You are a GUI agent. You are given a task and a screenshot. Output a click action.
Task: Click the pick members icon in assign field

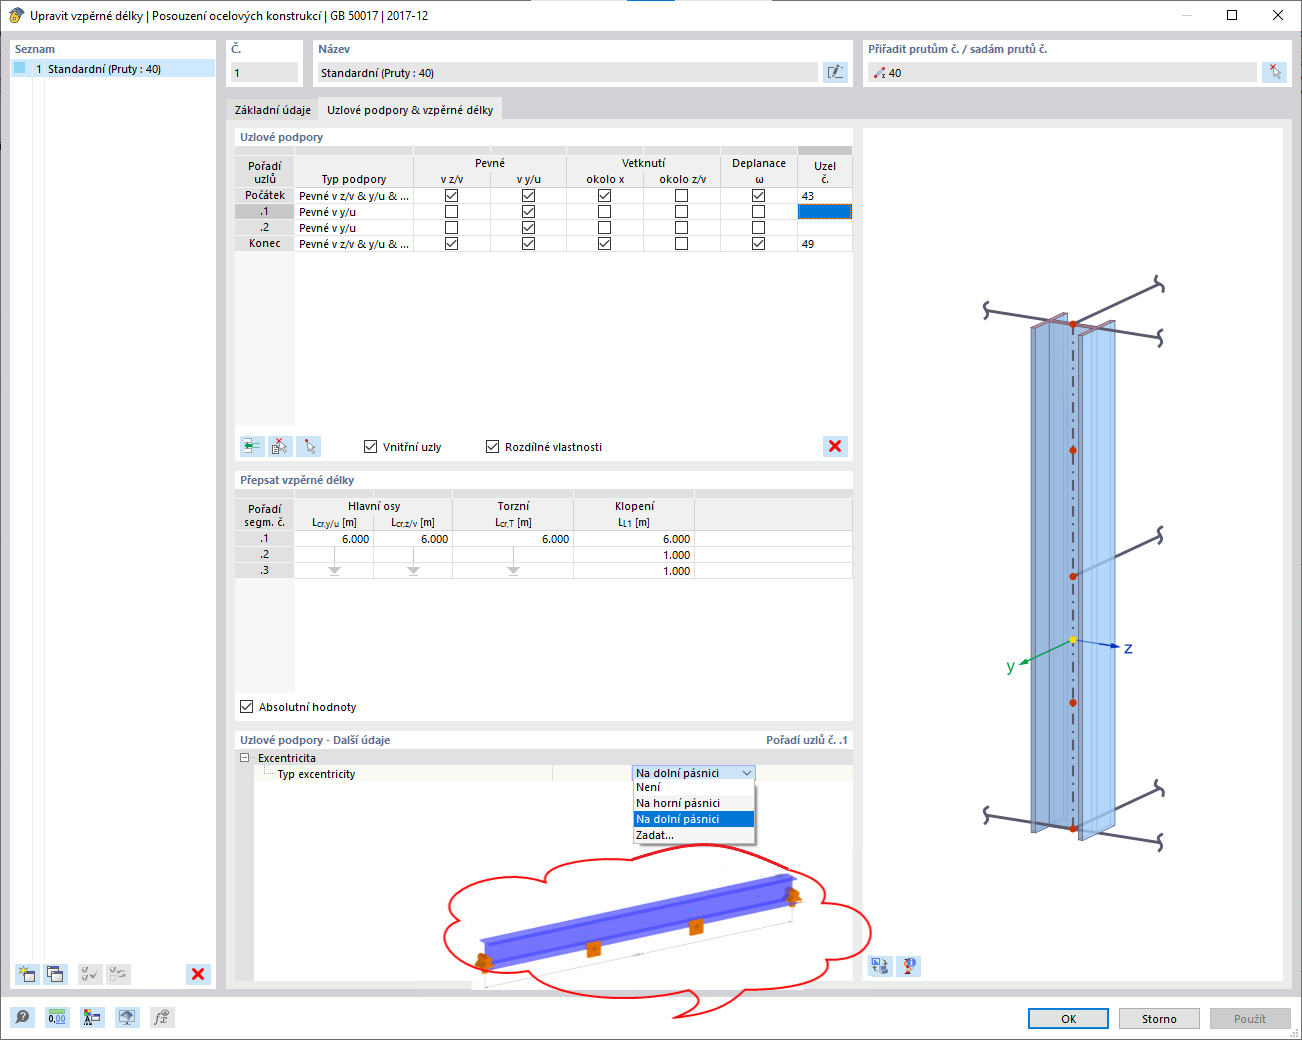(x=1274, y=72)
